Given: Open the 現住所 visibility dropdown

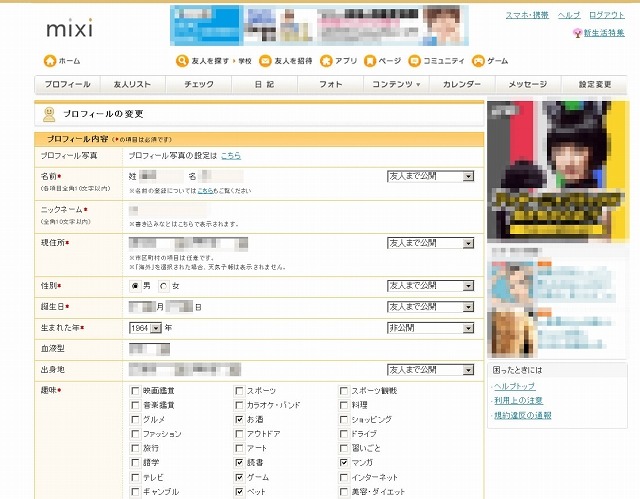Looking at the screenshot, I should click(x=430, y=243).
